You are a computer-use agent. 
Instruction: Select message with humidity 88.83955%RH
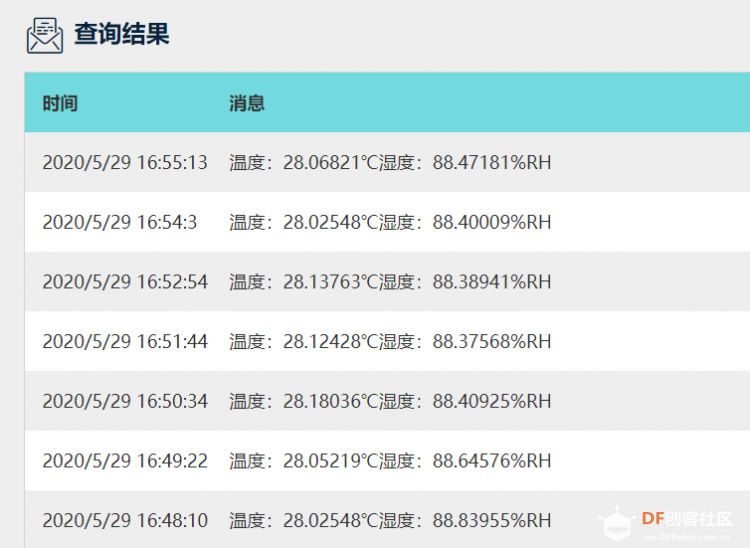coord(390,520)
